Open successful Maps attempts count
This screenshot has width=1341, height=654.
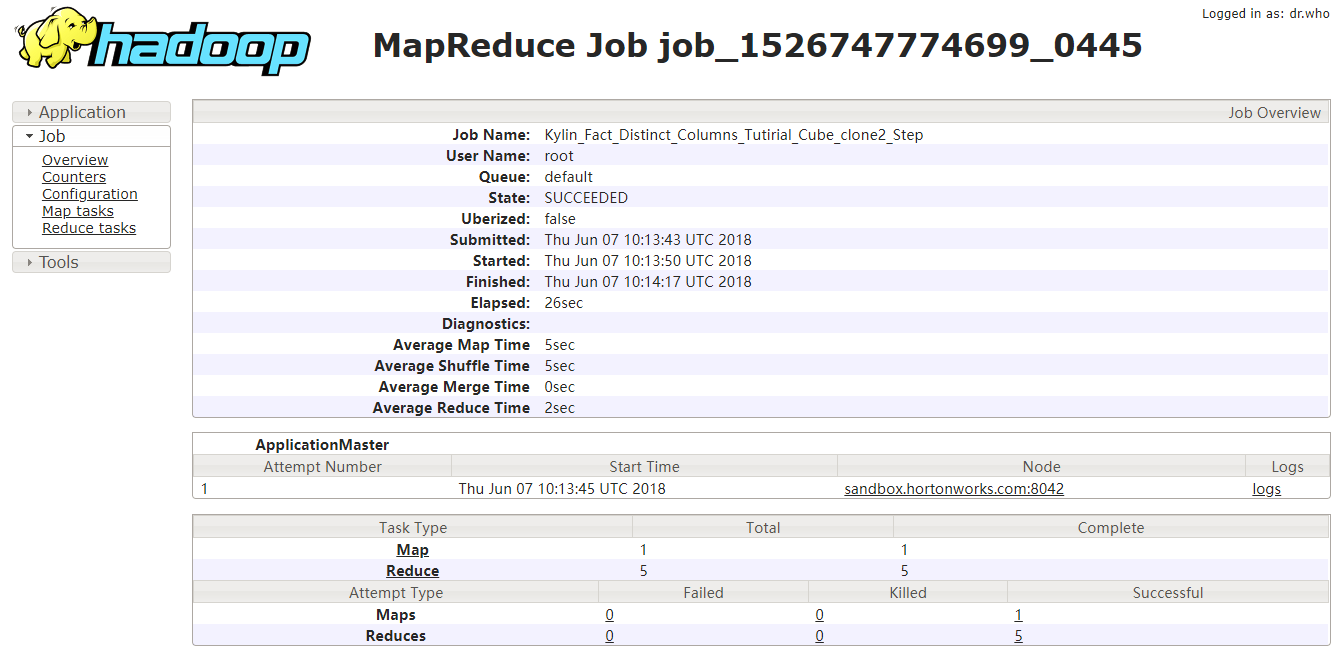pos(1018,615)
